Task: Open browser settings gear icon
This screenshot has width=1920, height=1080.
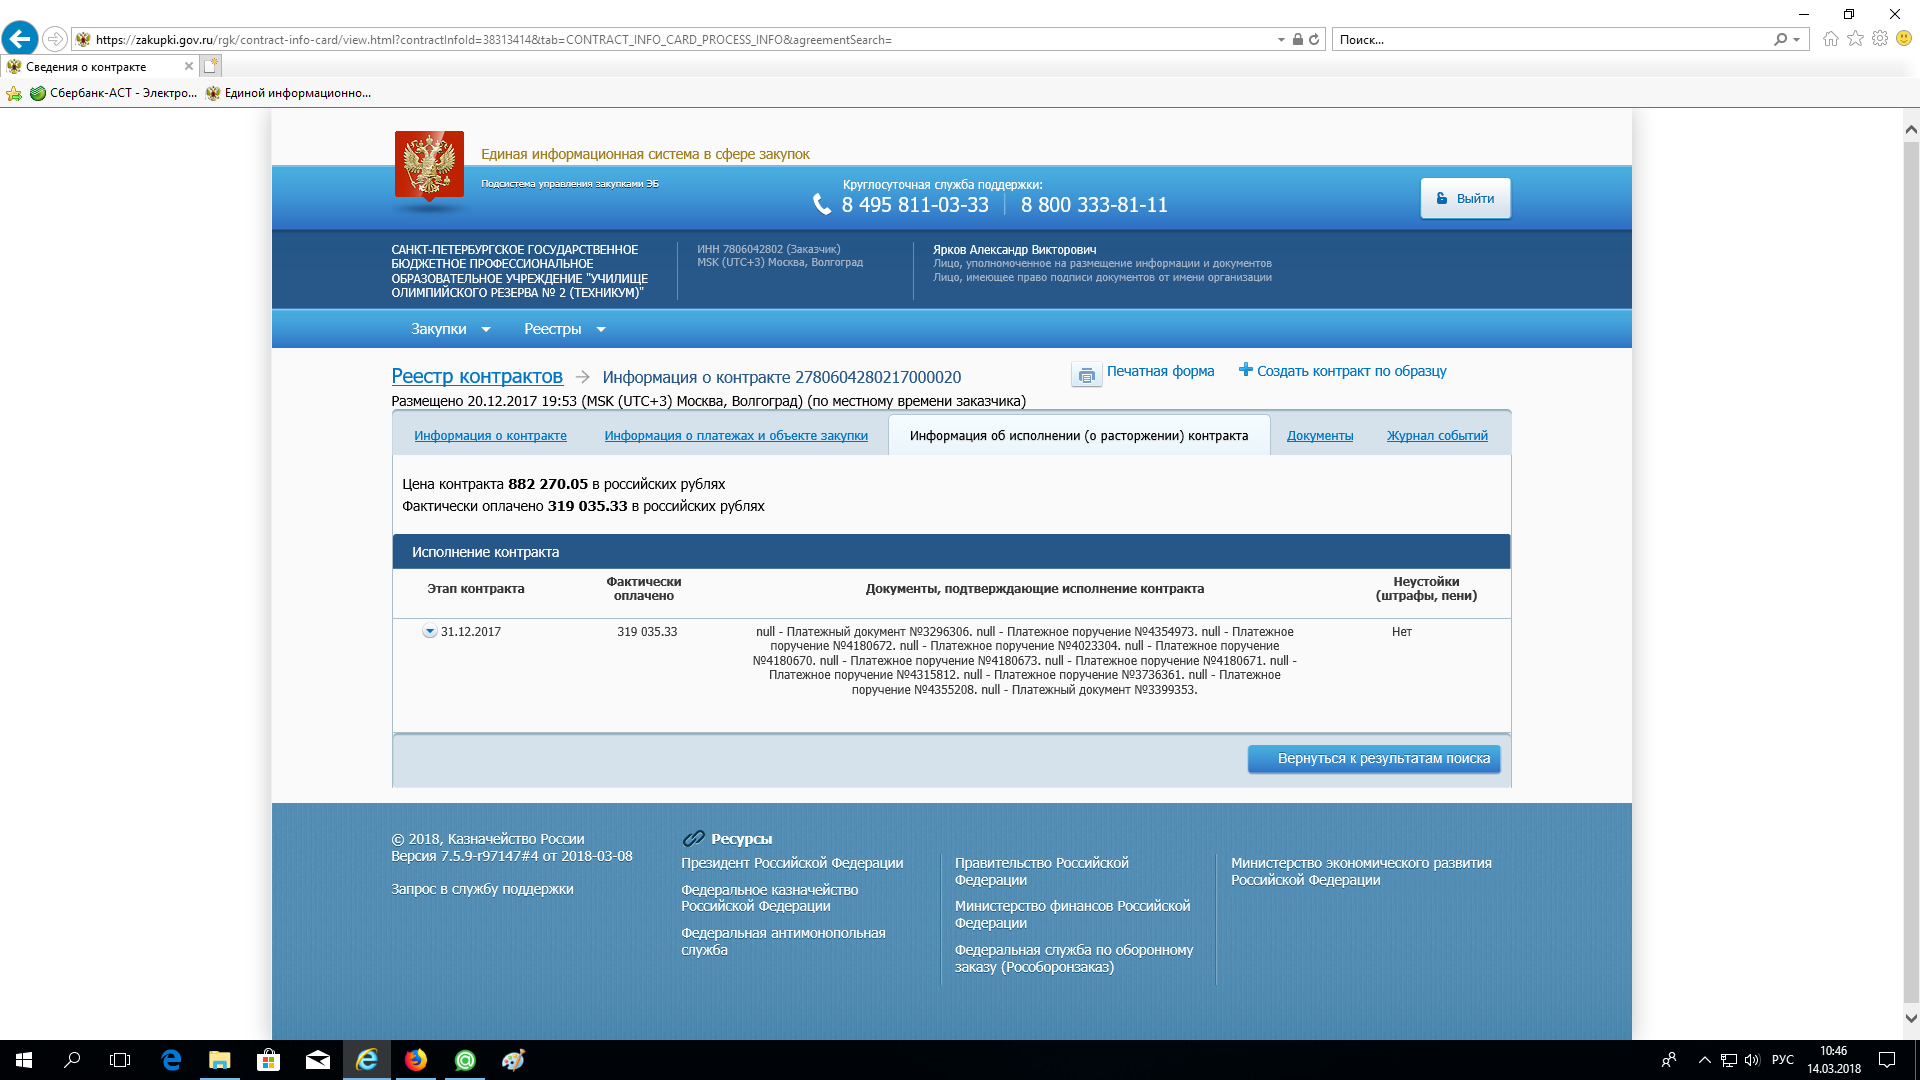Action: [x=1880, y=39]
